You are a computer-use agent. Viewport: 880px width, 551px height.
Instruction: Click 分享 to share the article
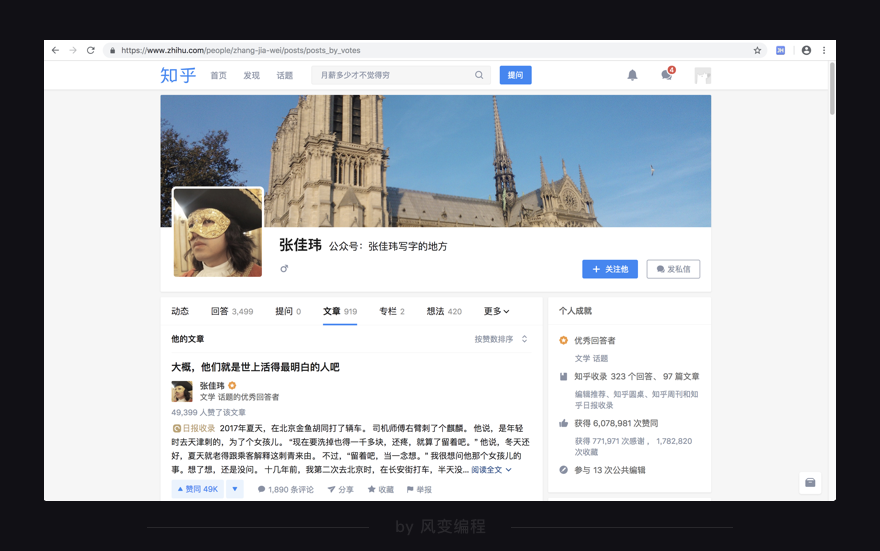pyautogui.click(x=340, y=489)
